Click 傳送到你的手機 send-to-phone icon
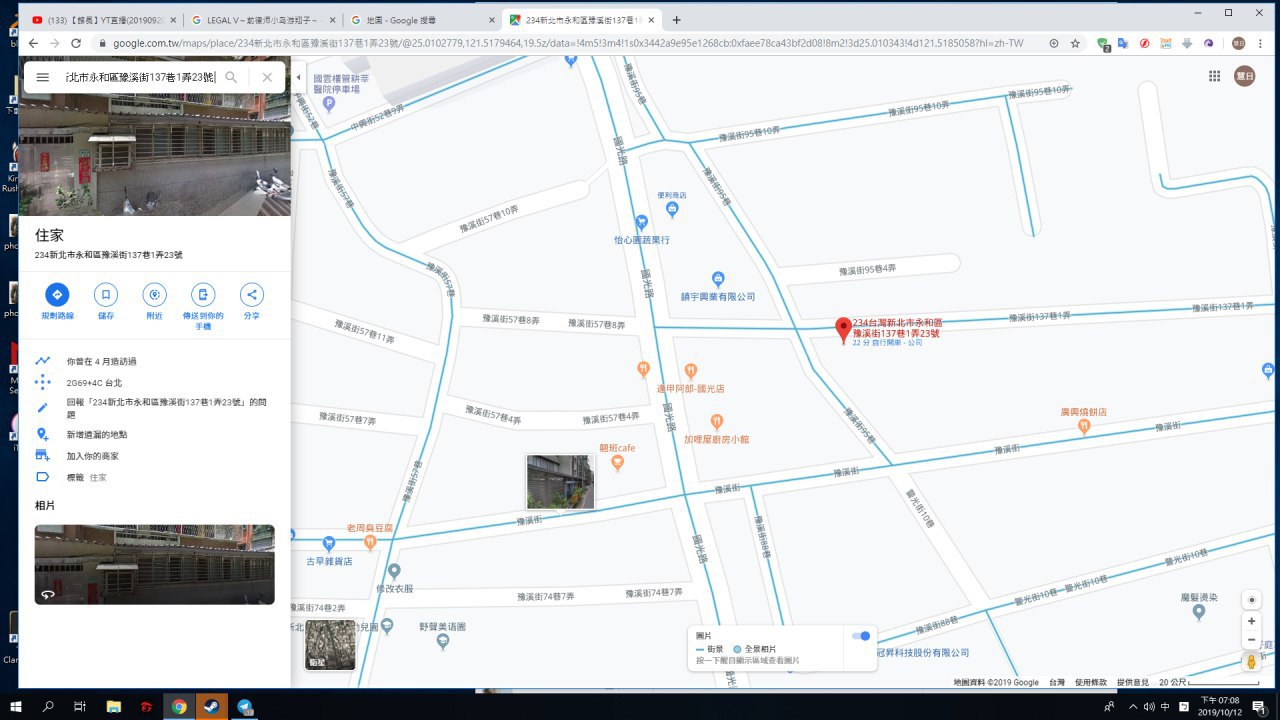 tap(203, 295)
